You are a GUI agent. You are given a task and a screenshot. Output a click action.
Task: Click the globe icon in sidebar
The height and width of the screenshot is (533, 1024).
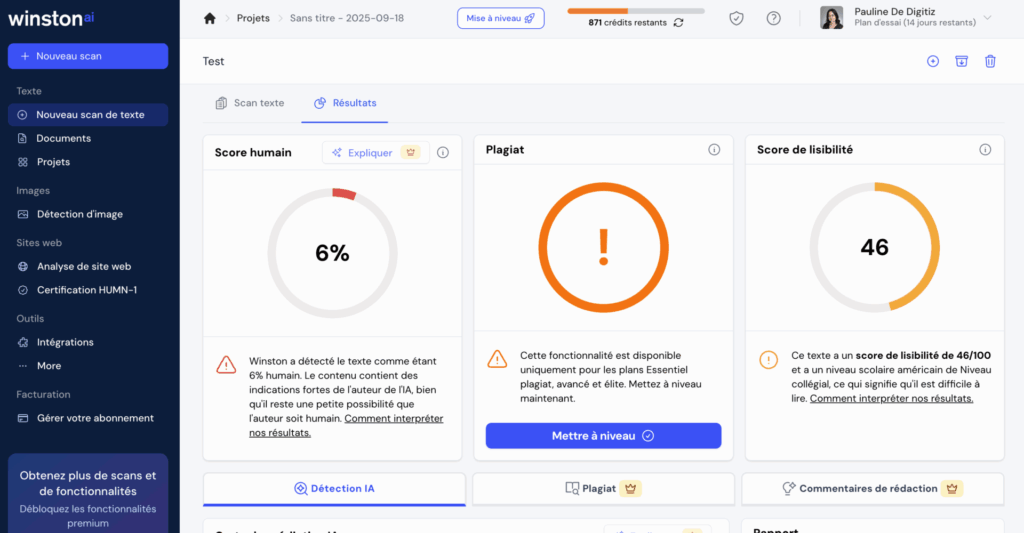[x=23, y=266]
